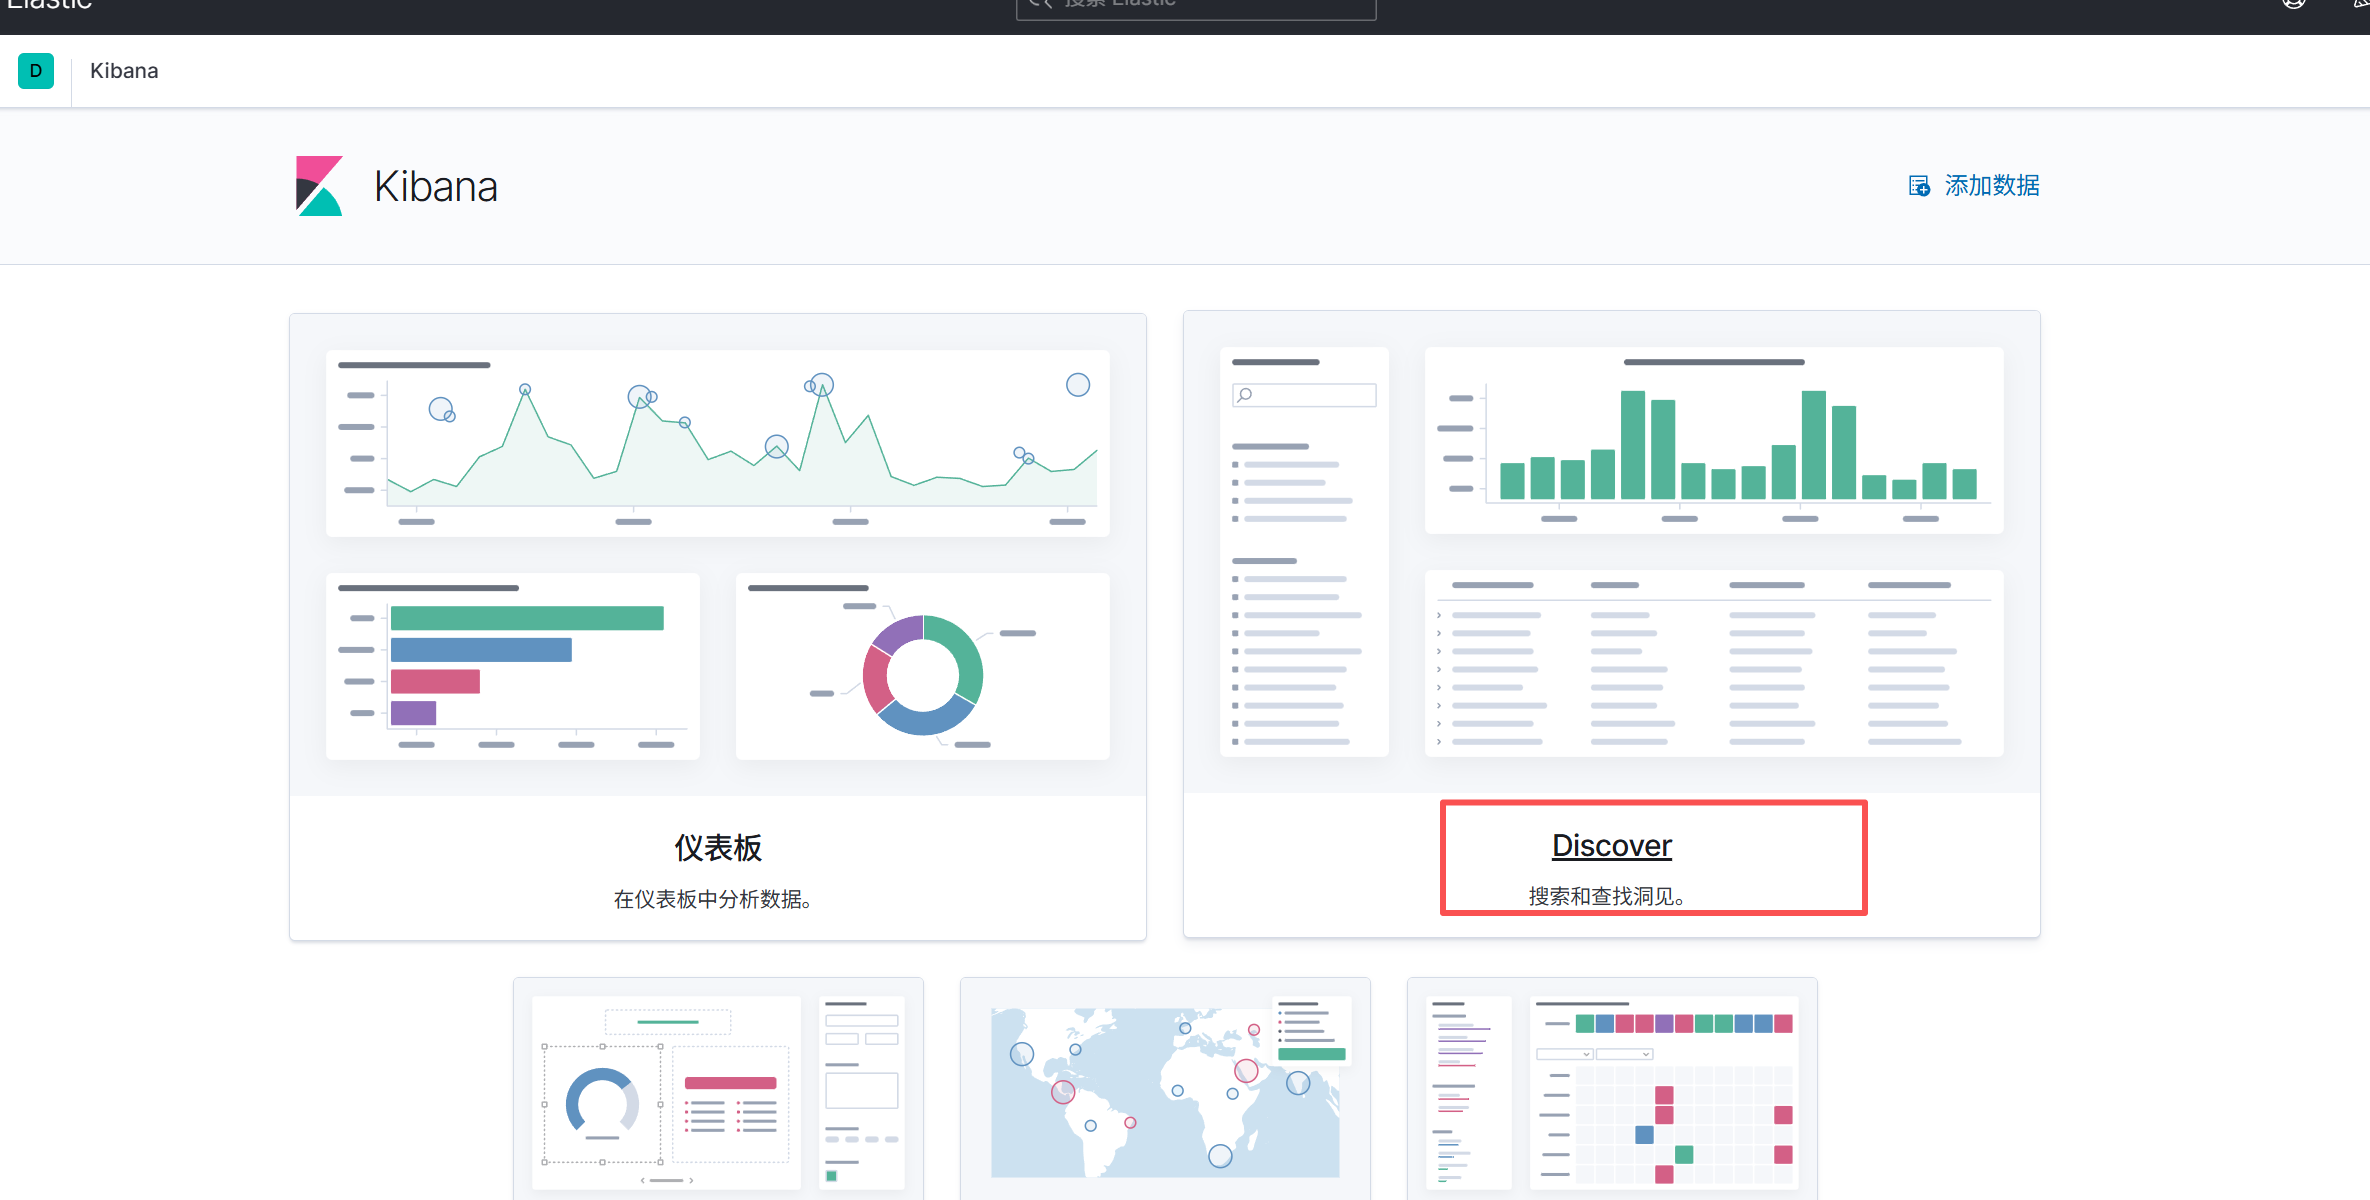
Task: Open the 添加数据 link text
Action: pyautogui.click(x=1991, y=186)
